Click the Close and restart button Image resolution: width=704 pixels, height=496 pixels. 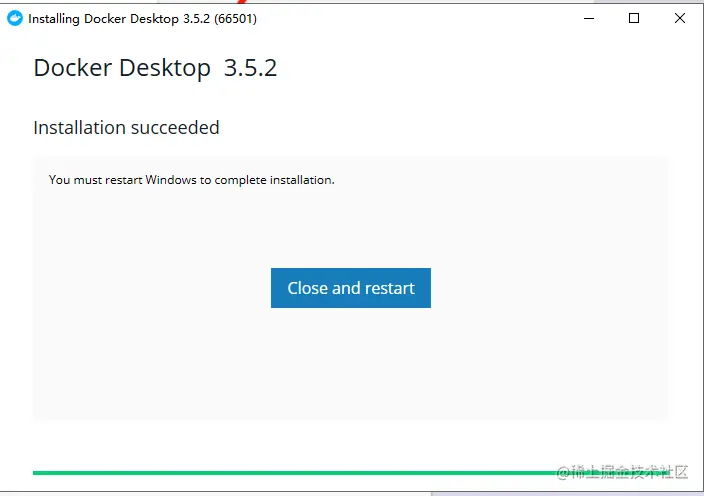tap(351, 288)
